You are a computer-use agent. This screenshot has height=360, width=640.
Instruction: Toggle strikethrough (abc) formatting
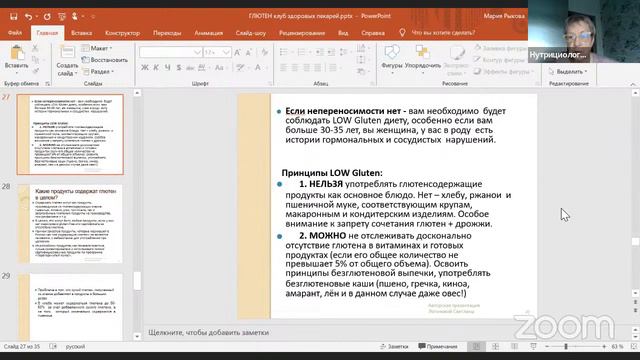[190, 68]
